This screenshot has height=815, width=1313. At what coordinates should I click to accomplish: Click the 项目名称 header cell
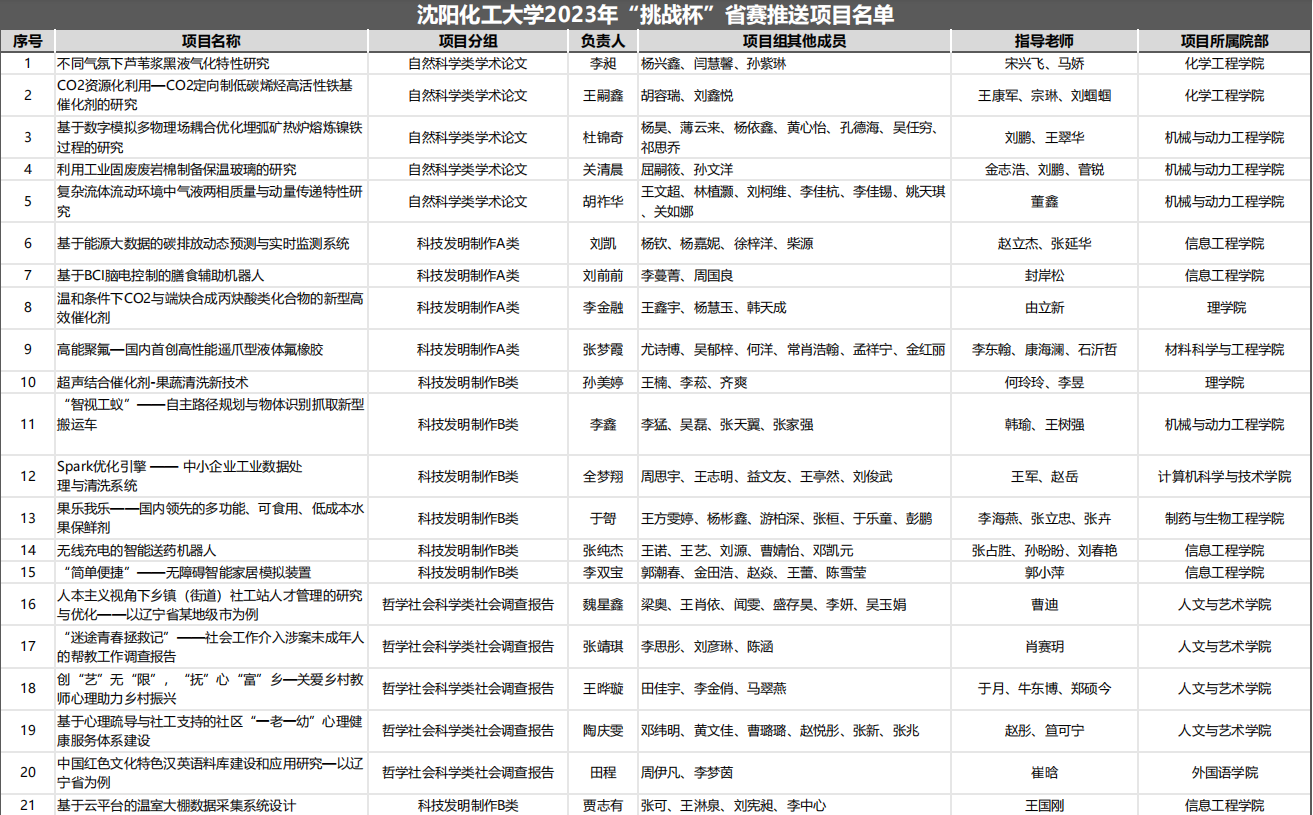tap(211, 41)
